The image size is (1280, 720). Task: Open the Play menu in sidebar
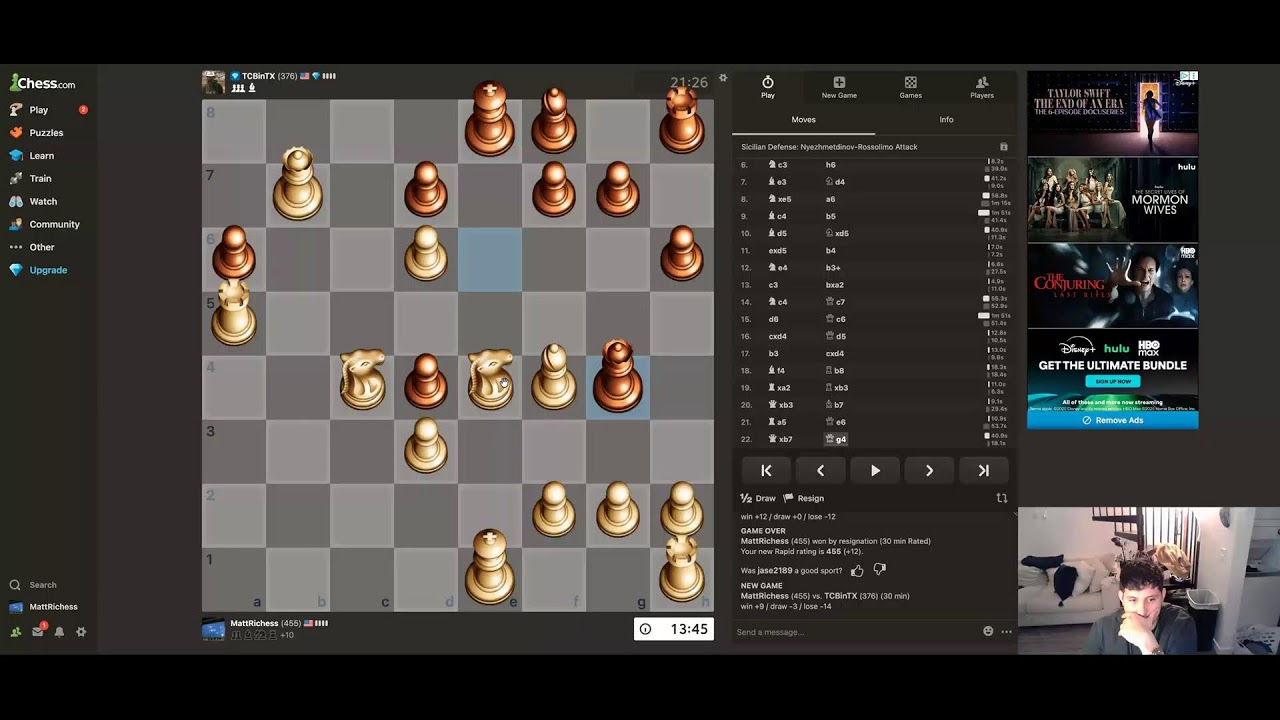coord(38,110)
